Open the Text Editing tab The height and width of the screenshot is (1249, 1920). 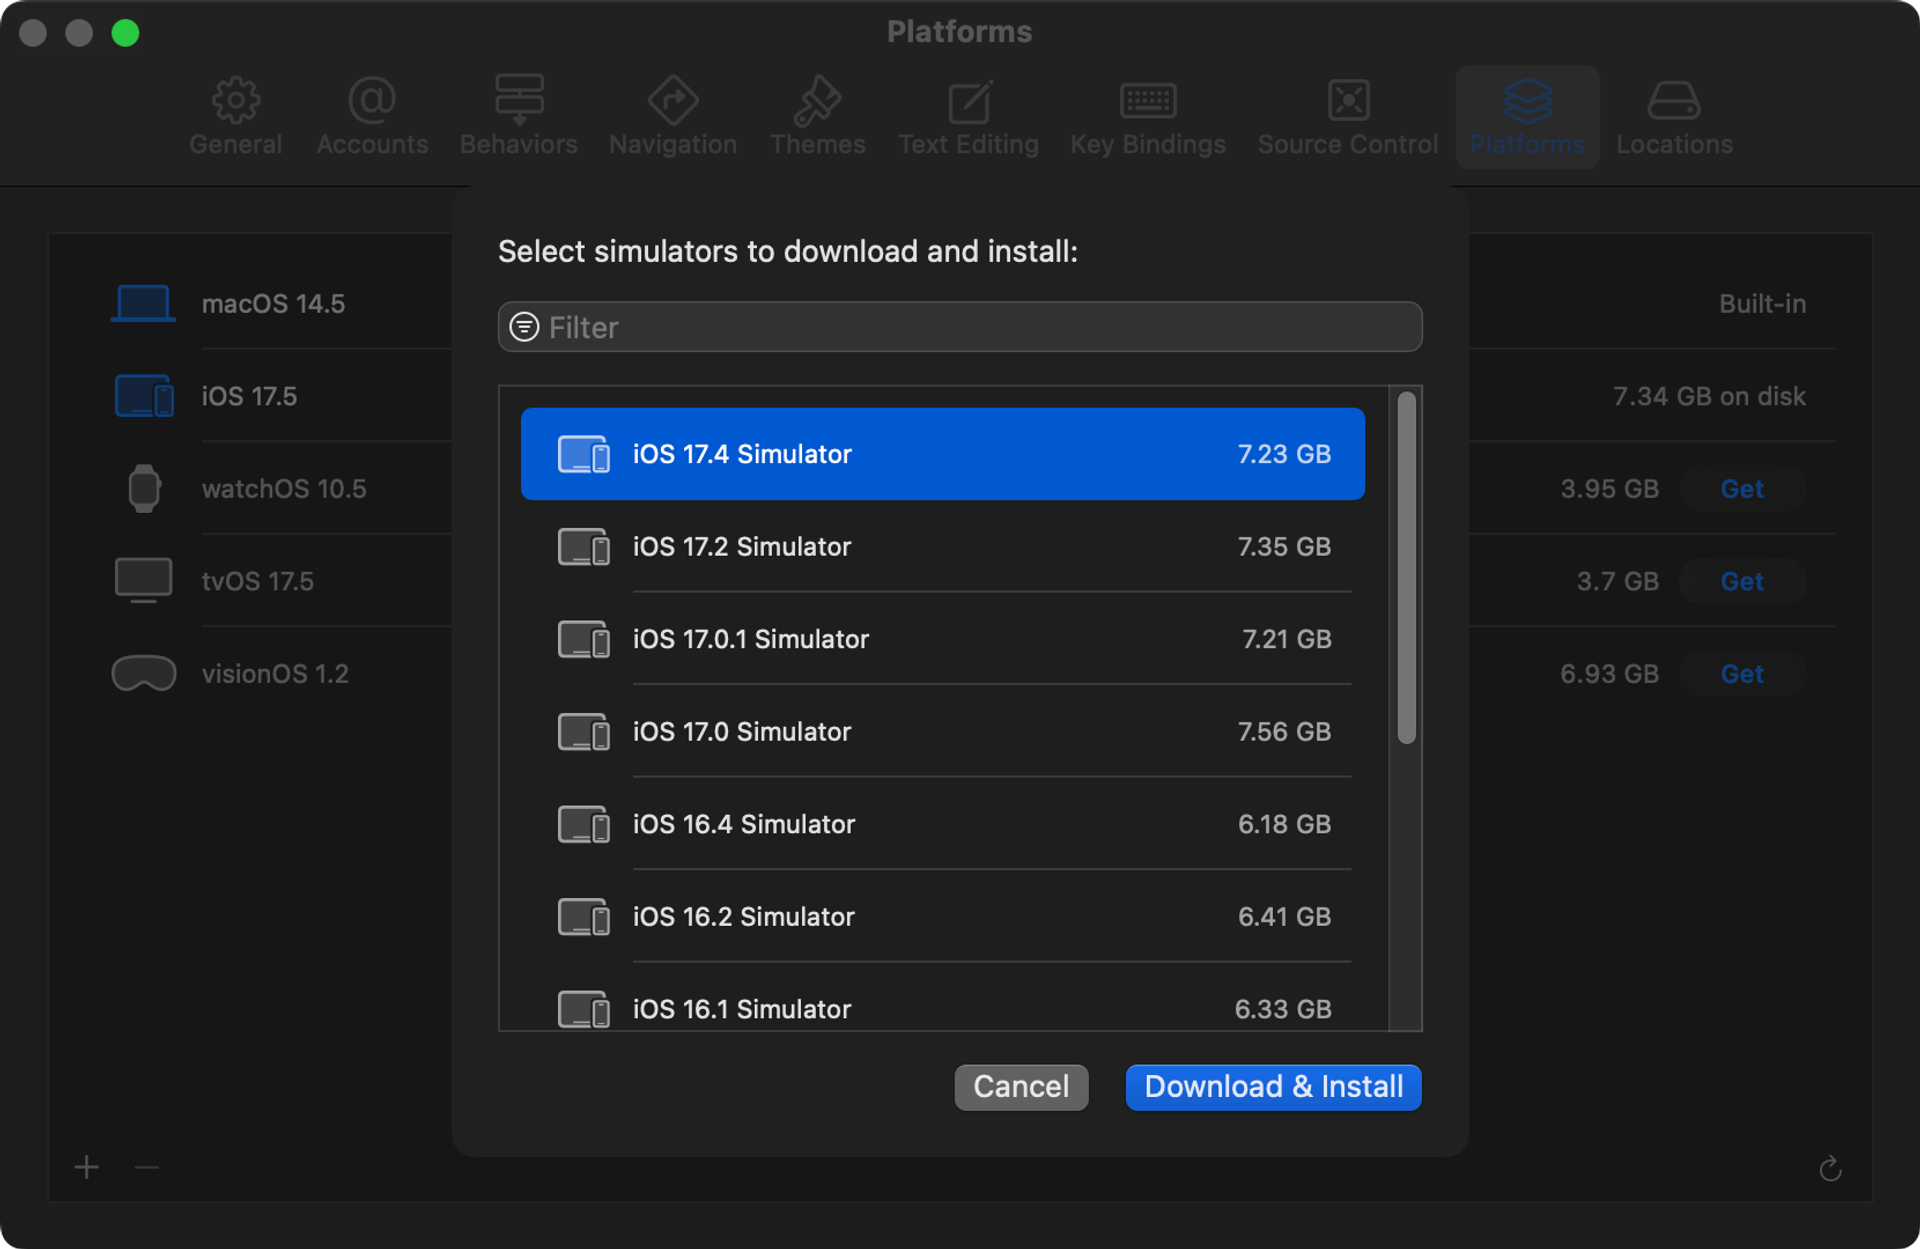pyautogui.click(x=967, y=117)
